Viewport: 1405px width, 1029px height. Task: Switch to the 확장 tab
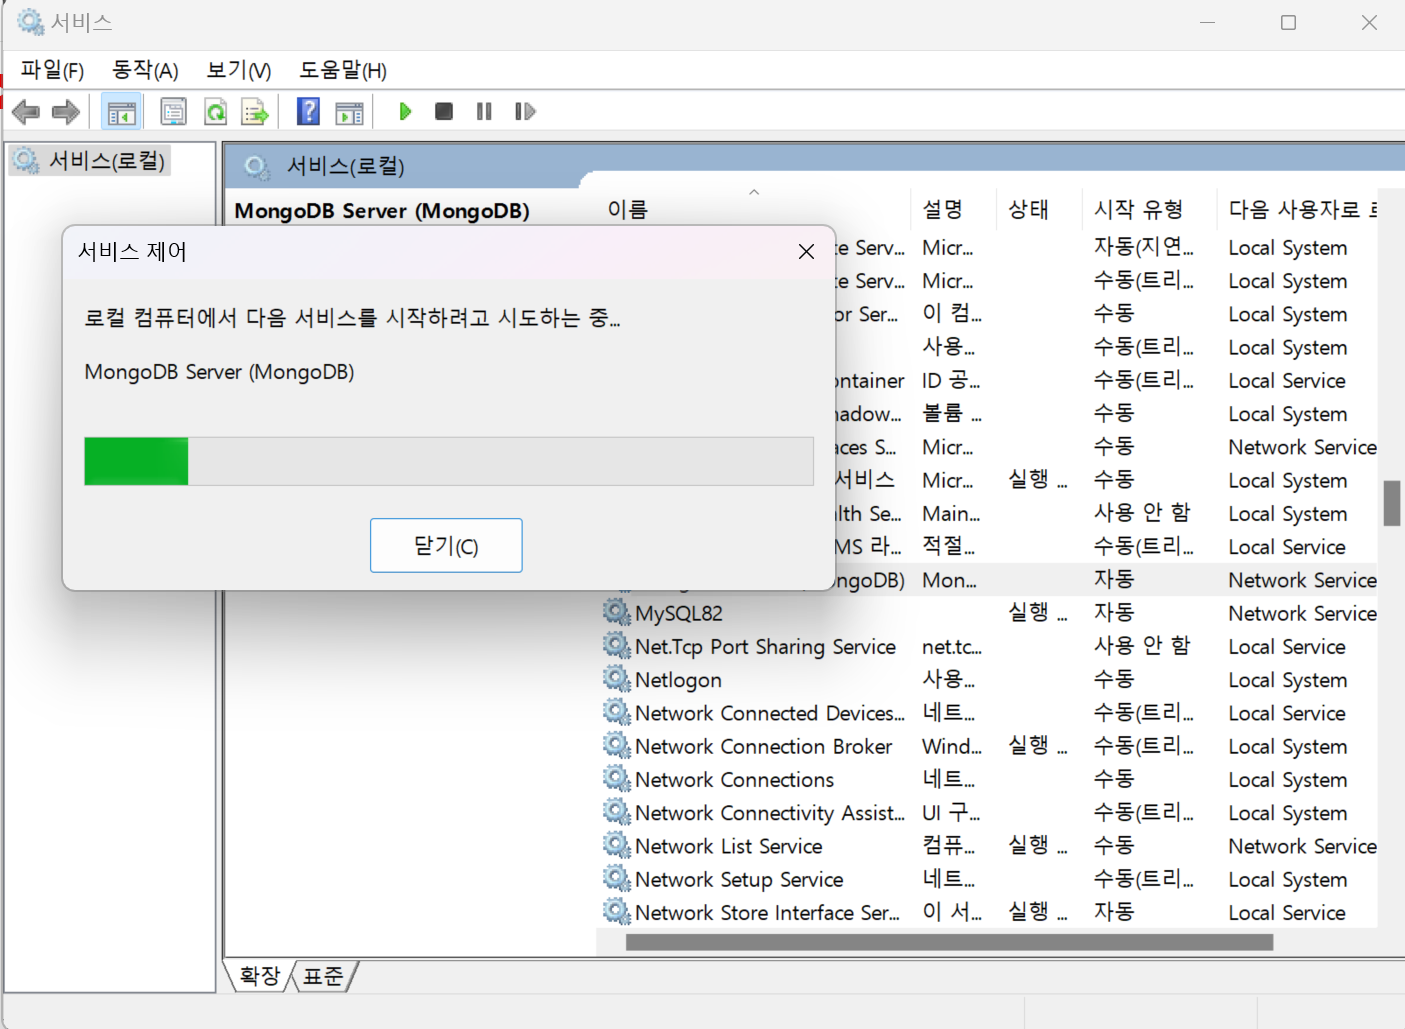coord(260,976)
